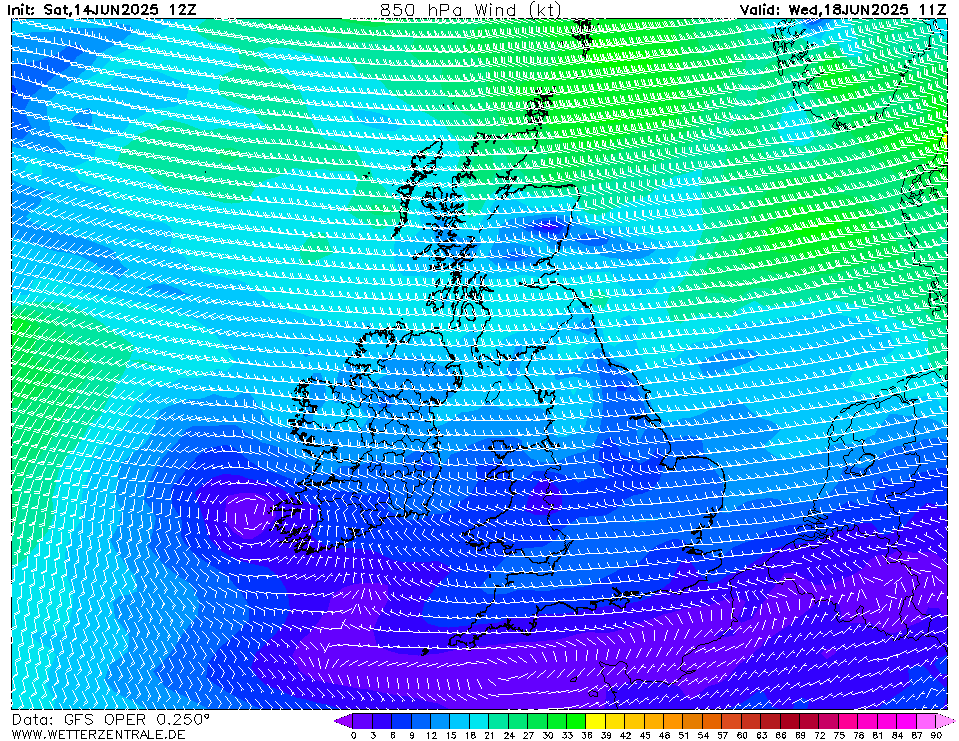Click the legend value '21'

tap(489, 735)
